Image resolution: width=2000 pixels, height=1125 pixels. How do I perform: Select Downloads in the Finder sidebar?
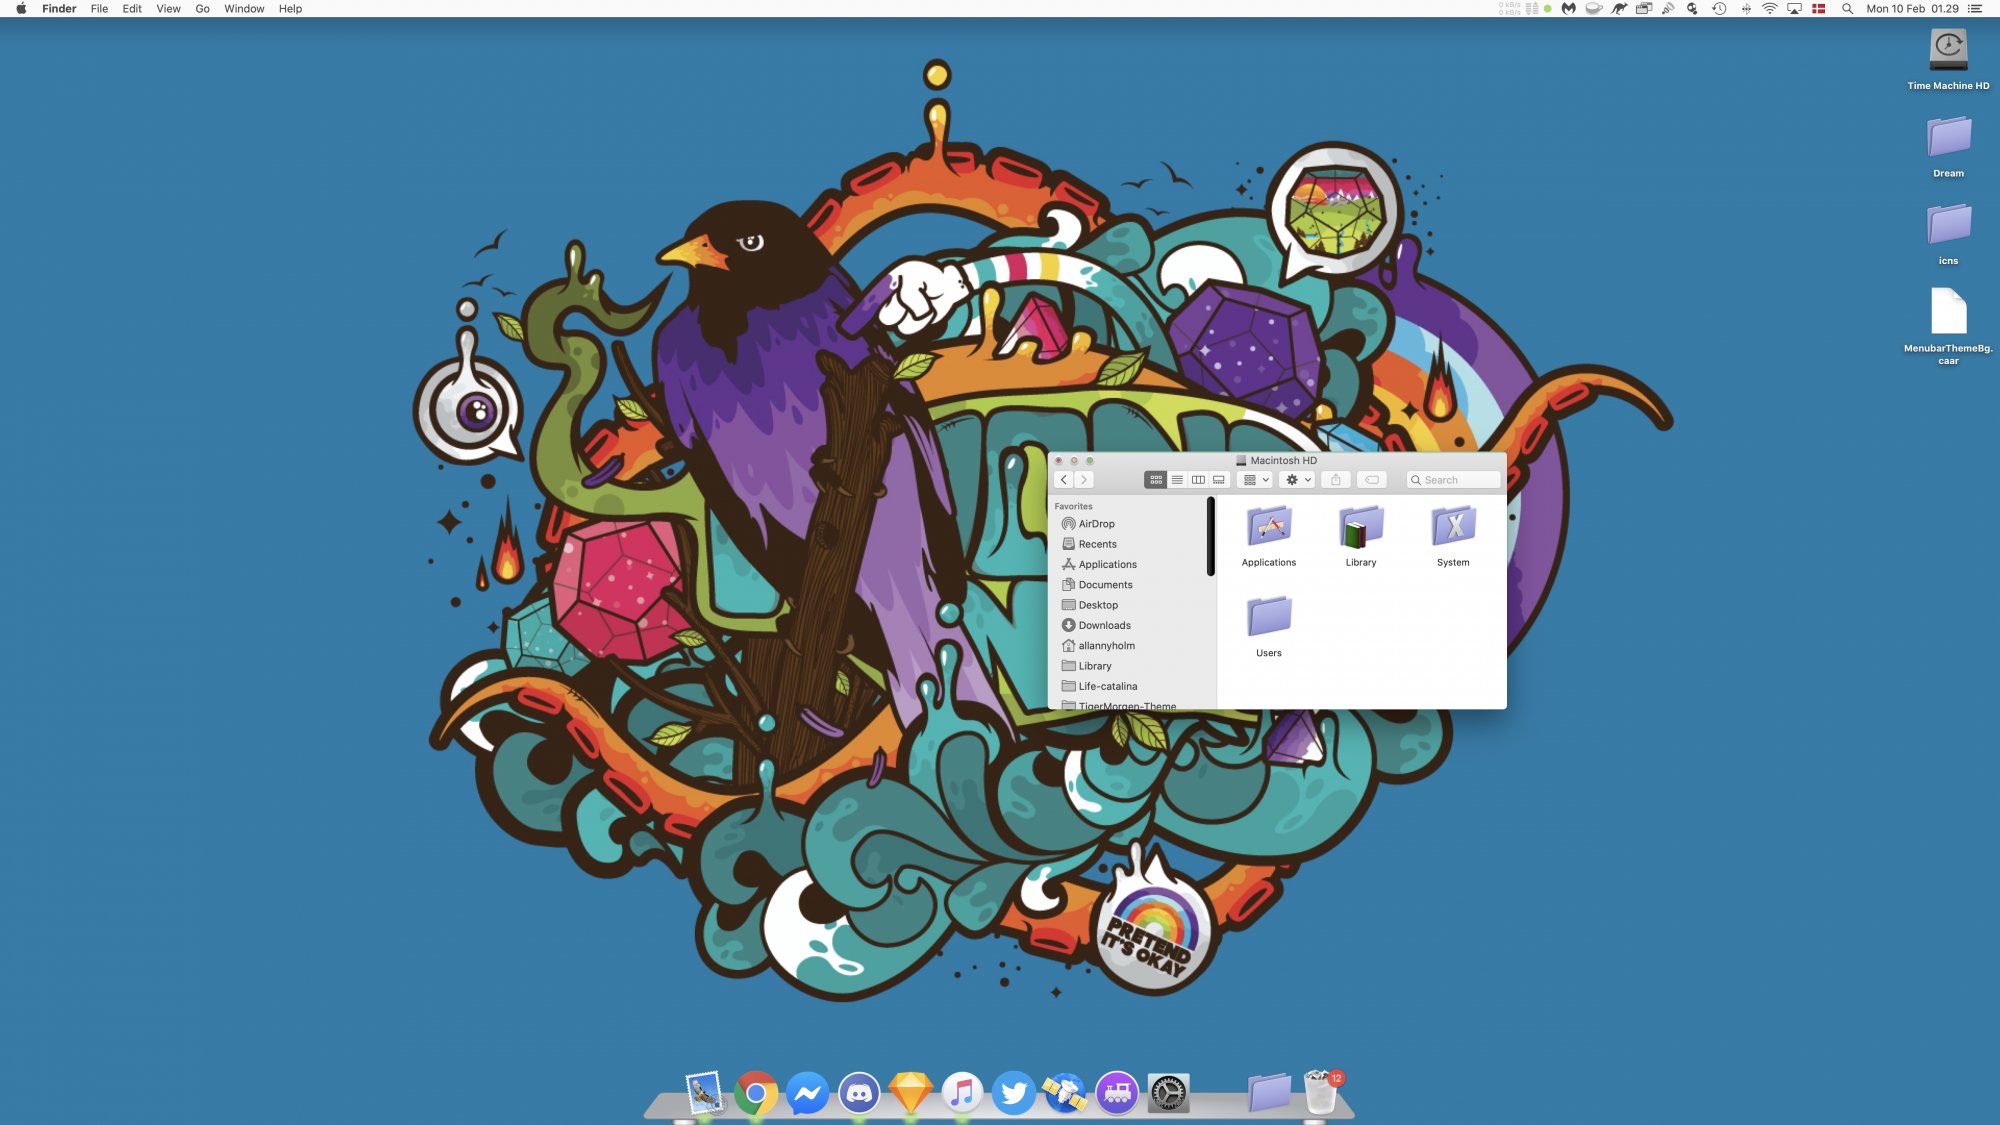pos(1104,626)
